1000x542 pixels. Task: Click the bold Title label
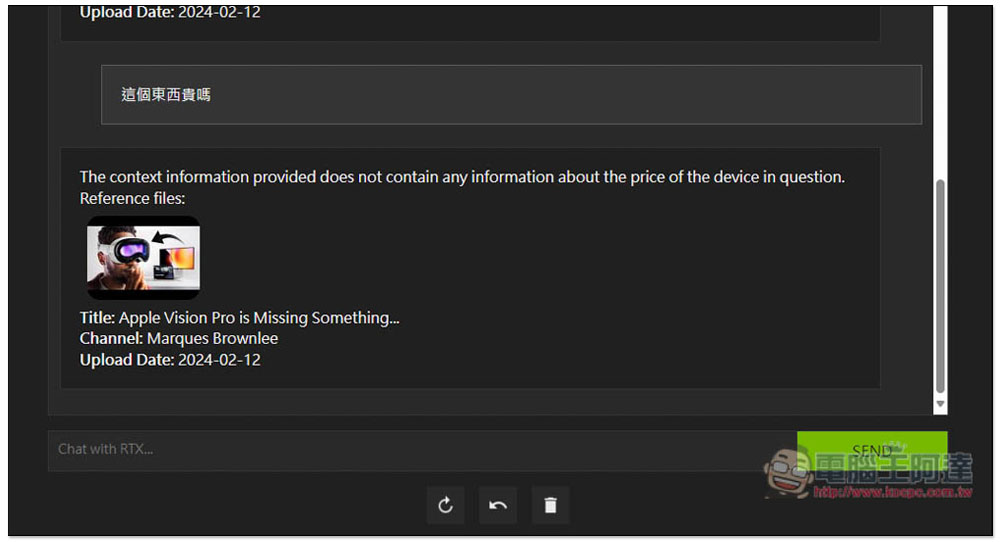(97, 318)
